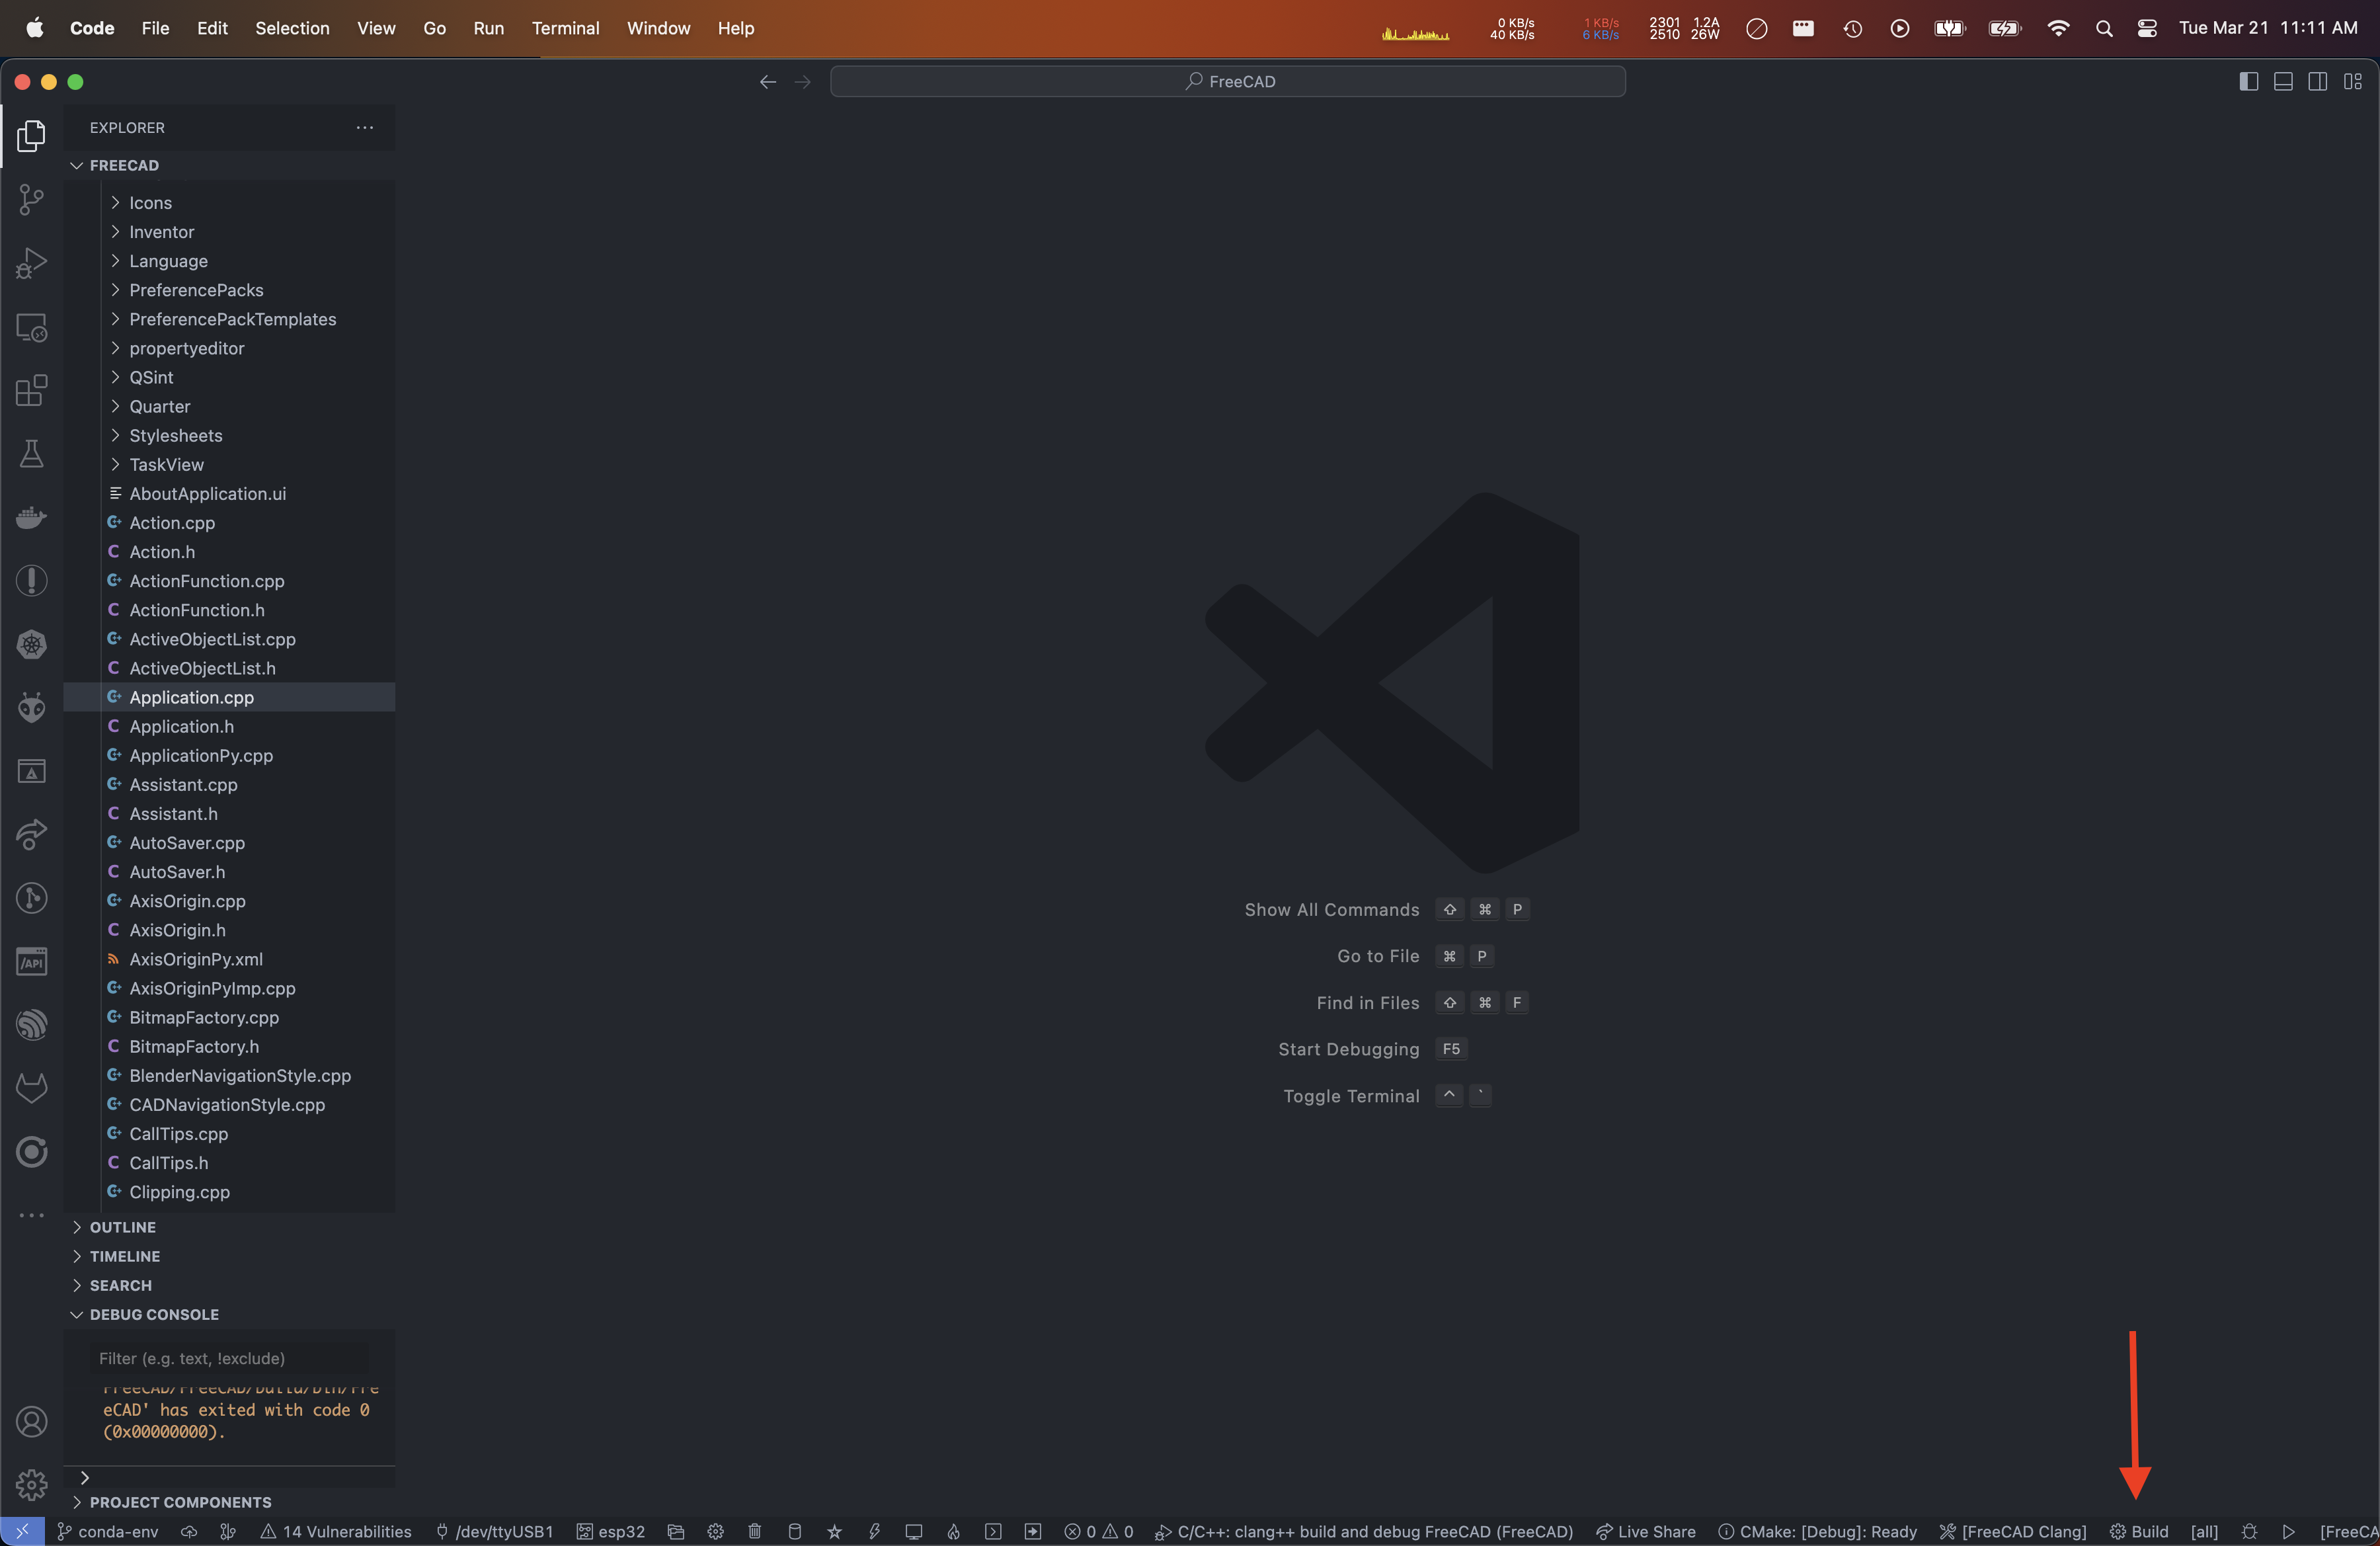The width and height of the screenshot is (2380, 1546).
Task: Open Run and Debug view icon
Action: 31,263
